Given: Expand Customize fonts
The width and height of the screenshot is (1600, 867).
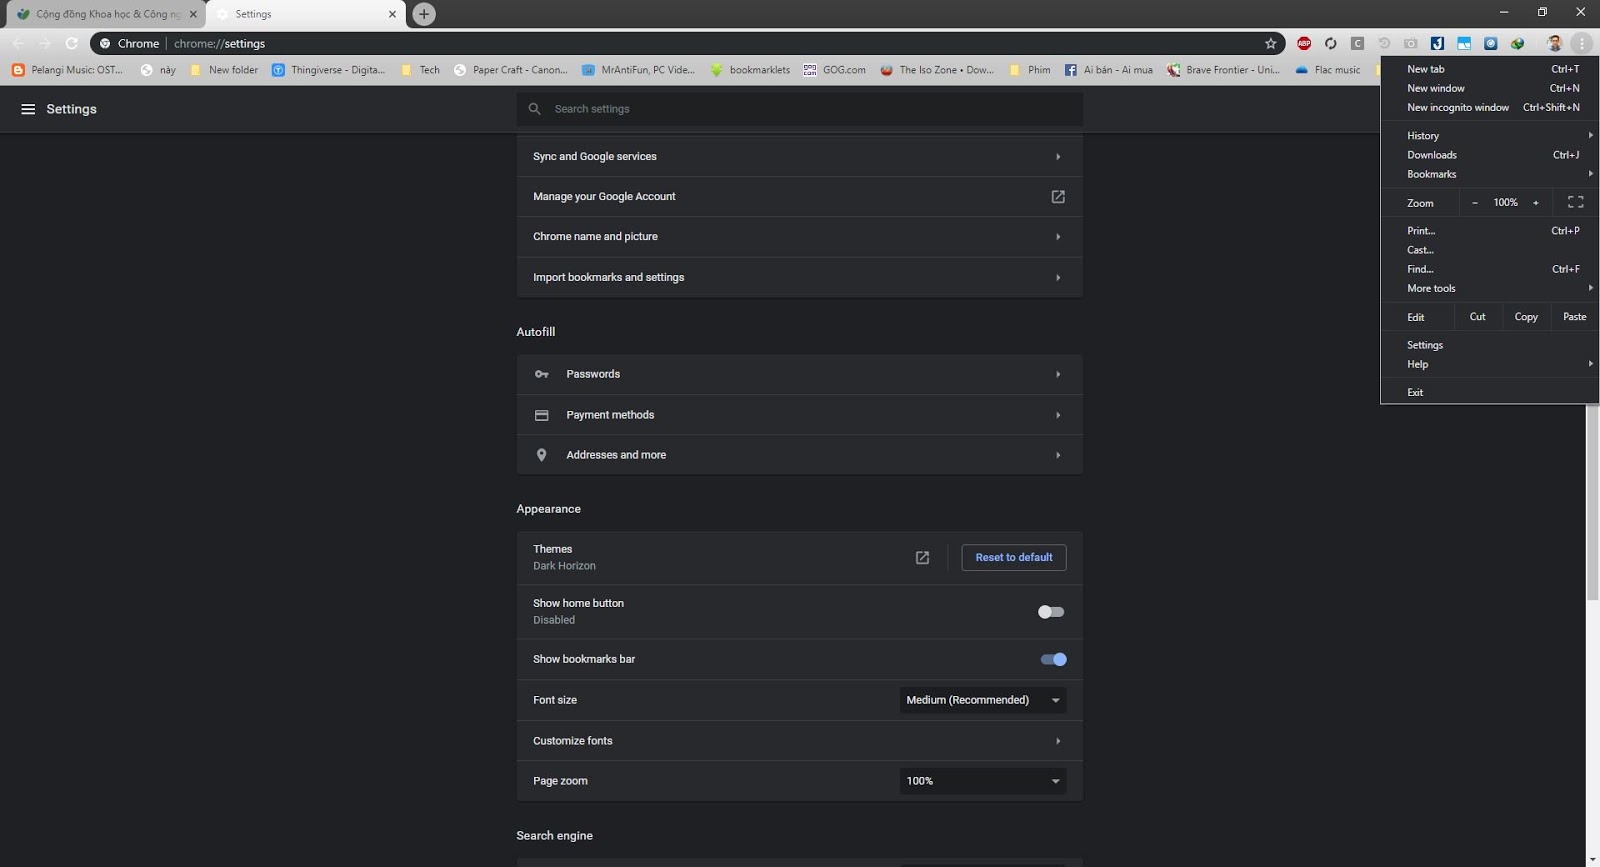Looking at the screenshot, I should click(x=799, y=741).
